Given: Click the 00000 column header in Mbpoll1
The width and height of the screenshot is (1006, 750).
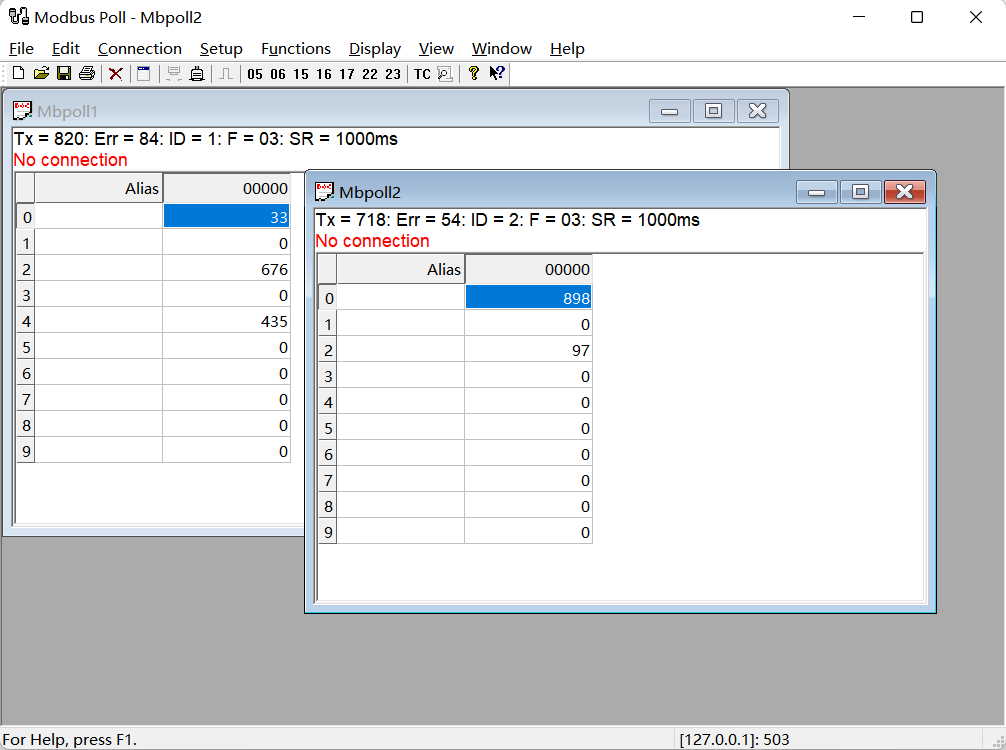Looking at the screenshot, I should 226,188.
